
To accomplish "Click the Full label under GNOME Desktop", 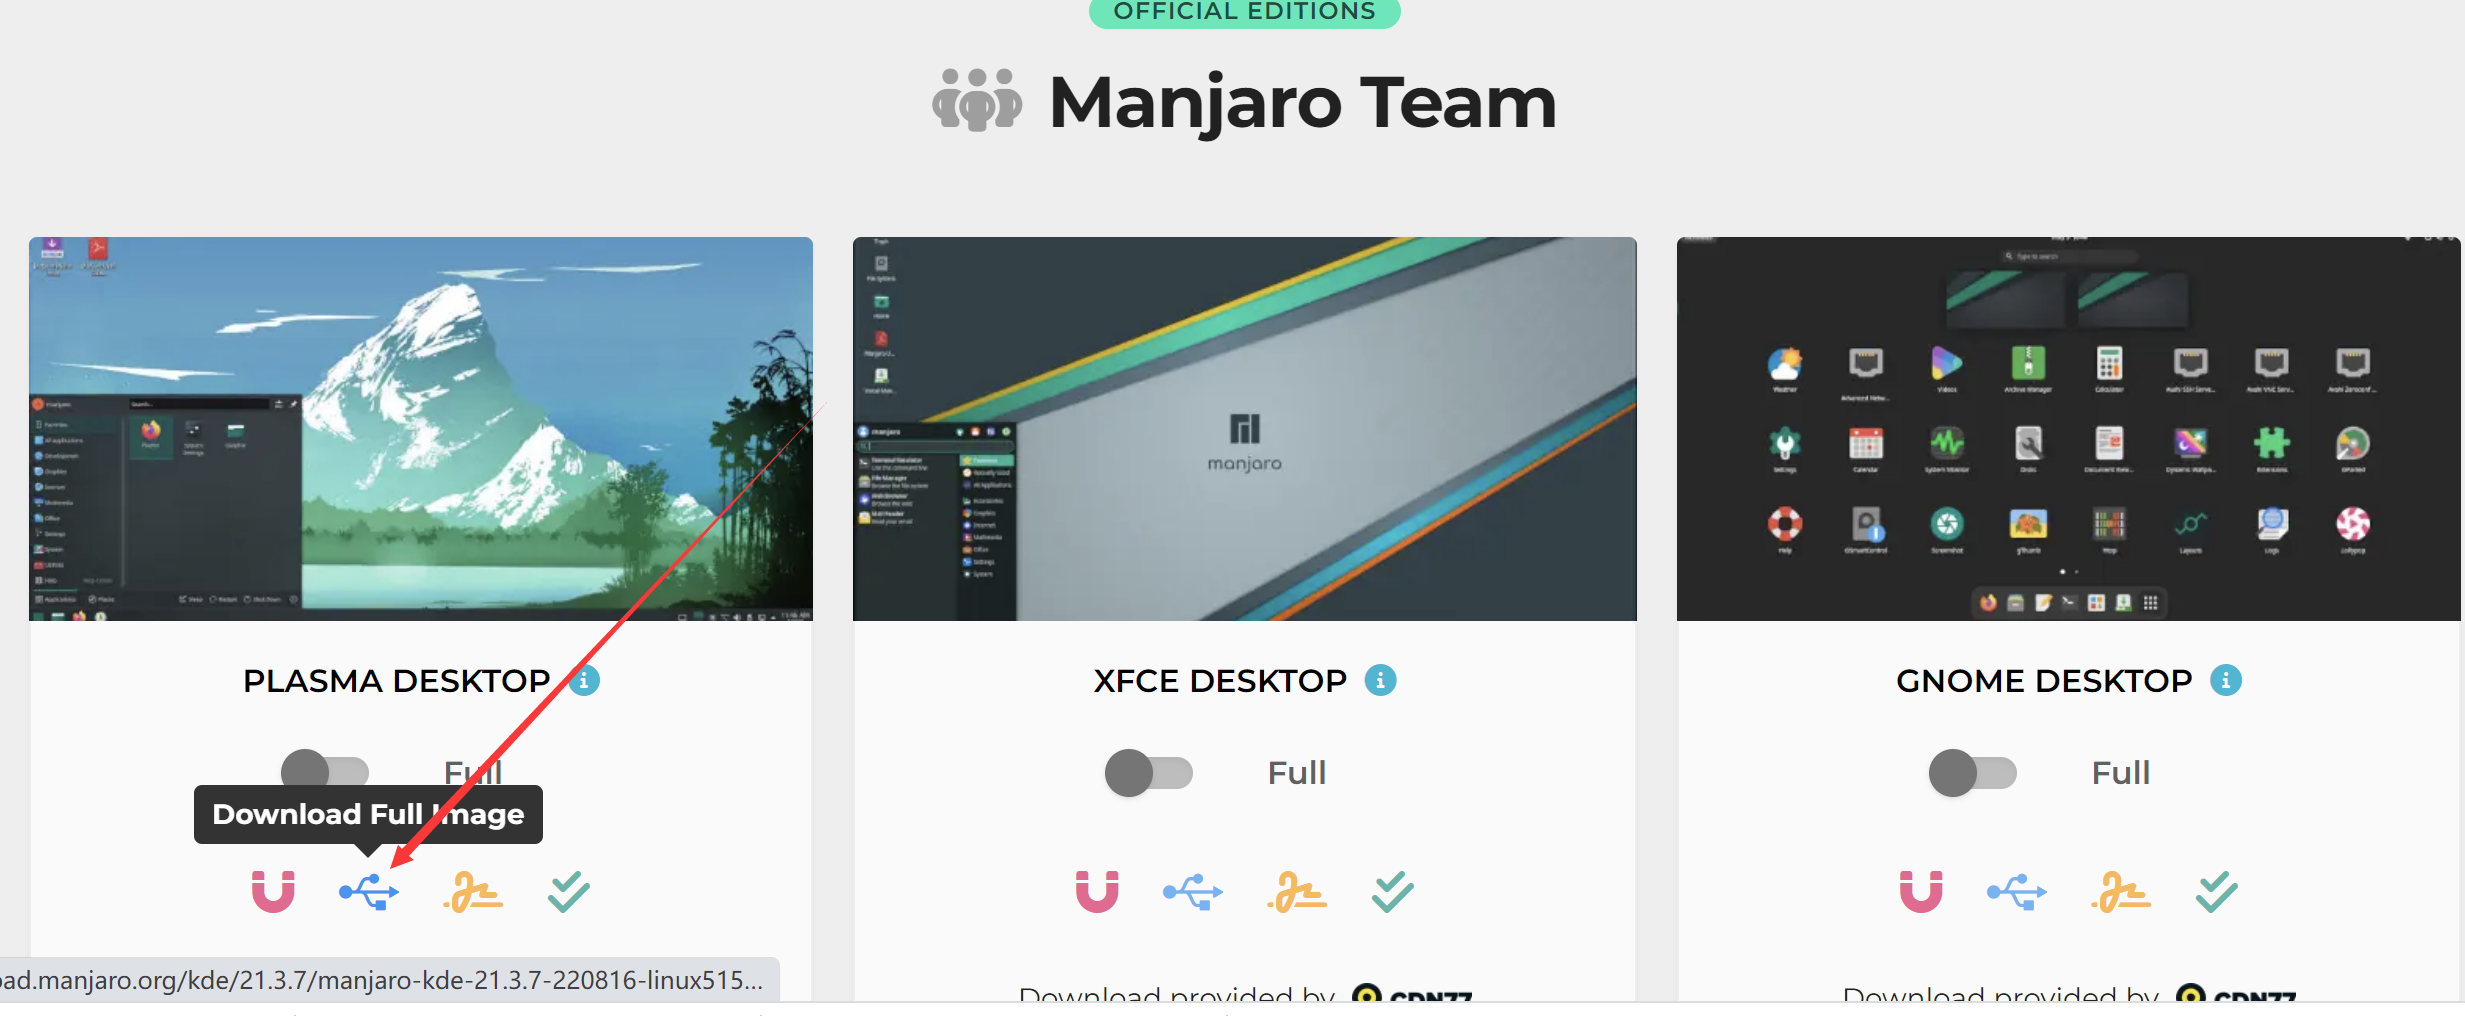I will [2121, 773].
